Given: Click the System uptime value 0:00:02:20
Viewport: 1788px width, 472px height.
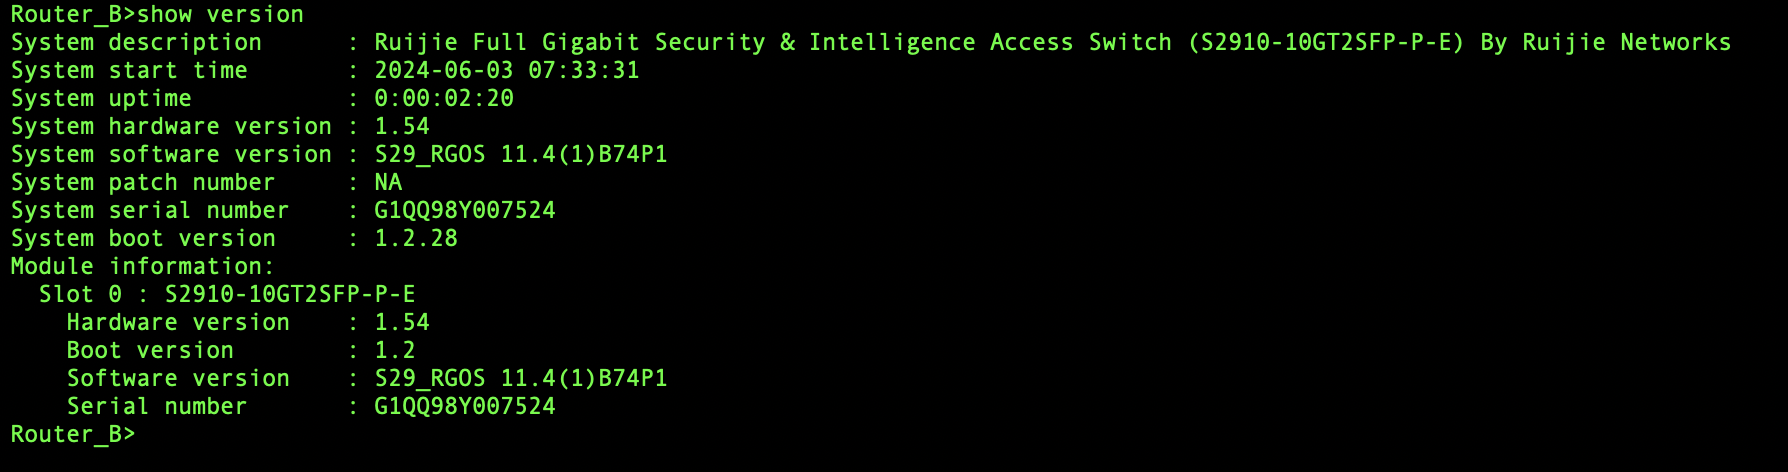Looking at the screenshot, I should pyautogui.click(x=444, y=98).
